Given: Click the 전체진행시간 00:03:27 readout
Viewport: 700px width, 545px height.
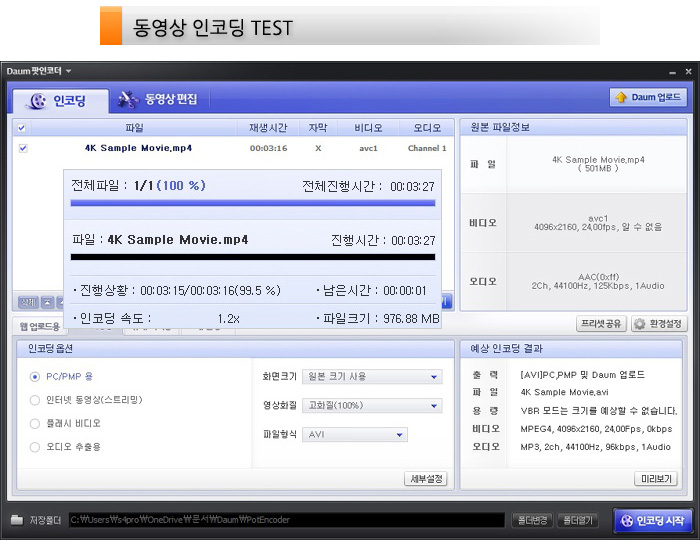Looking at the screenshot, I should 368,186.
